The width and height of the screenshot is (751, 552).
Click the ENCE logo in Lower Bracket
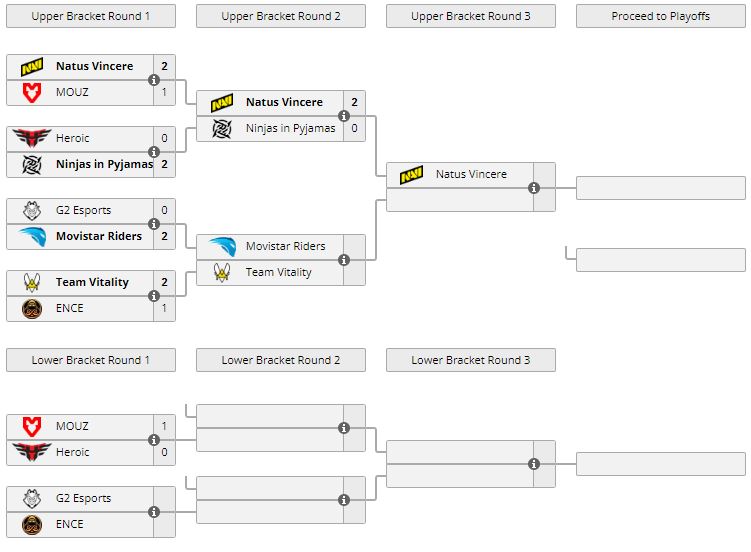tap(31, 525)
